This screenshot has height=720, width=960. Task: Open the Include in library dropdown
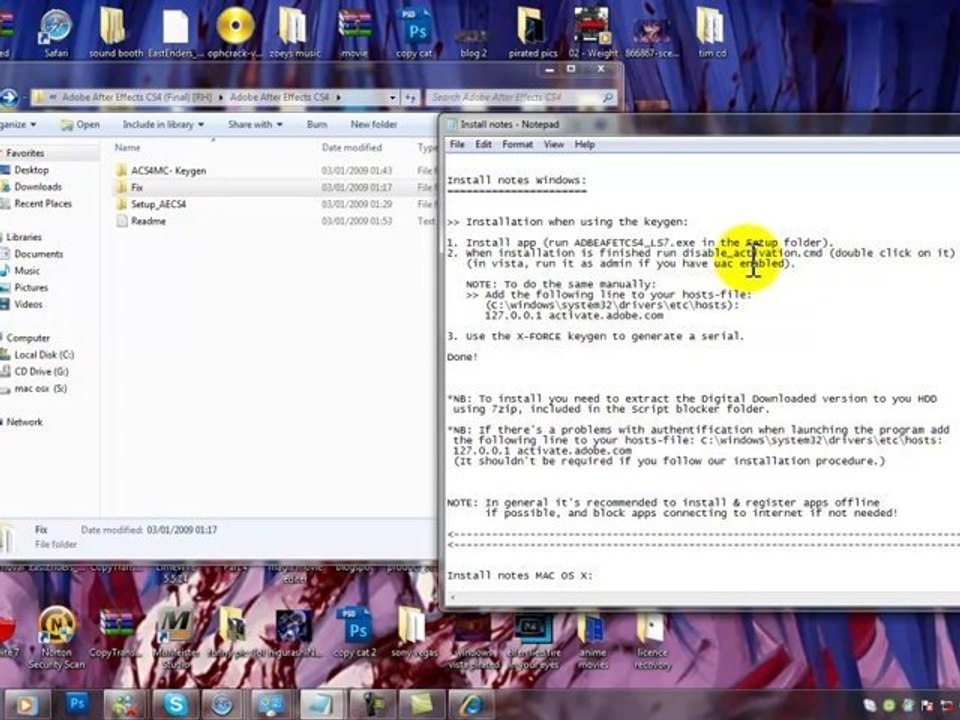163,124
